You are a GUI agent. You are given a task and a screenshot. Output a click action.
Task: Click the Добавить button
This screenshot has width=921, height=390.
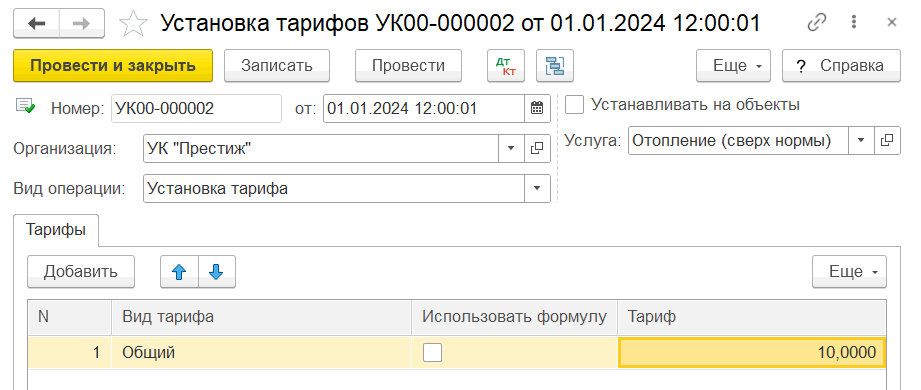coord(81,271)
